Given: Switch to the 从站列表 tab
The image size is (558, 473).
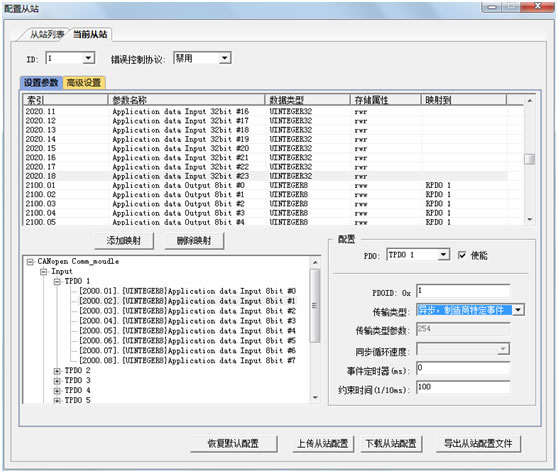Looking at the screenshot, I should coord(46,34).
